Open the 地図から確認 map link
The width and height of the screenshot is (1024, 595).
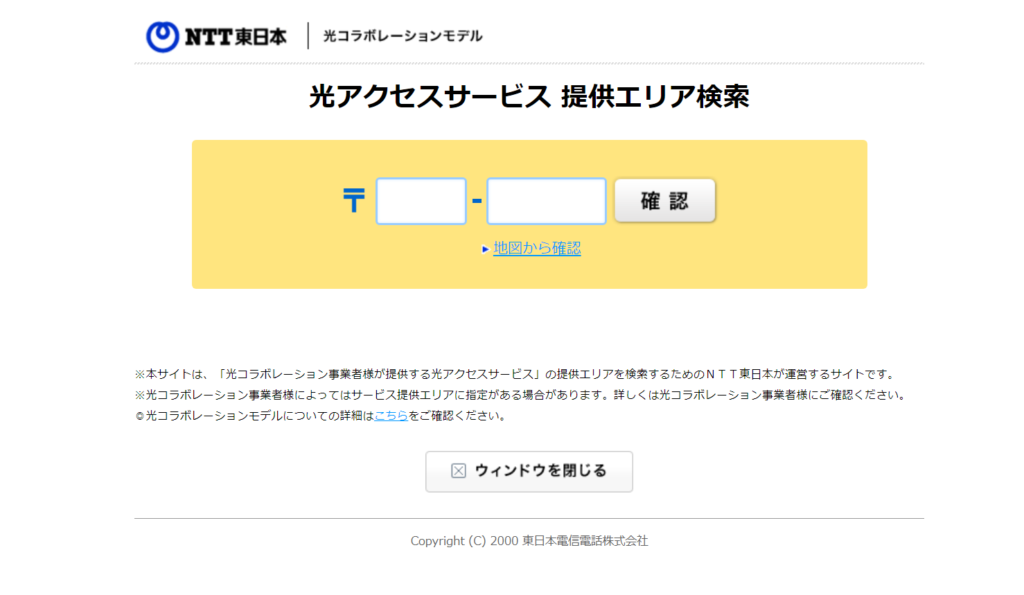click(537, 248)
